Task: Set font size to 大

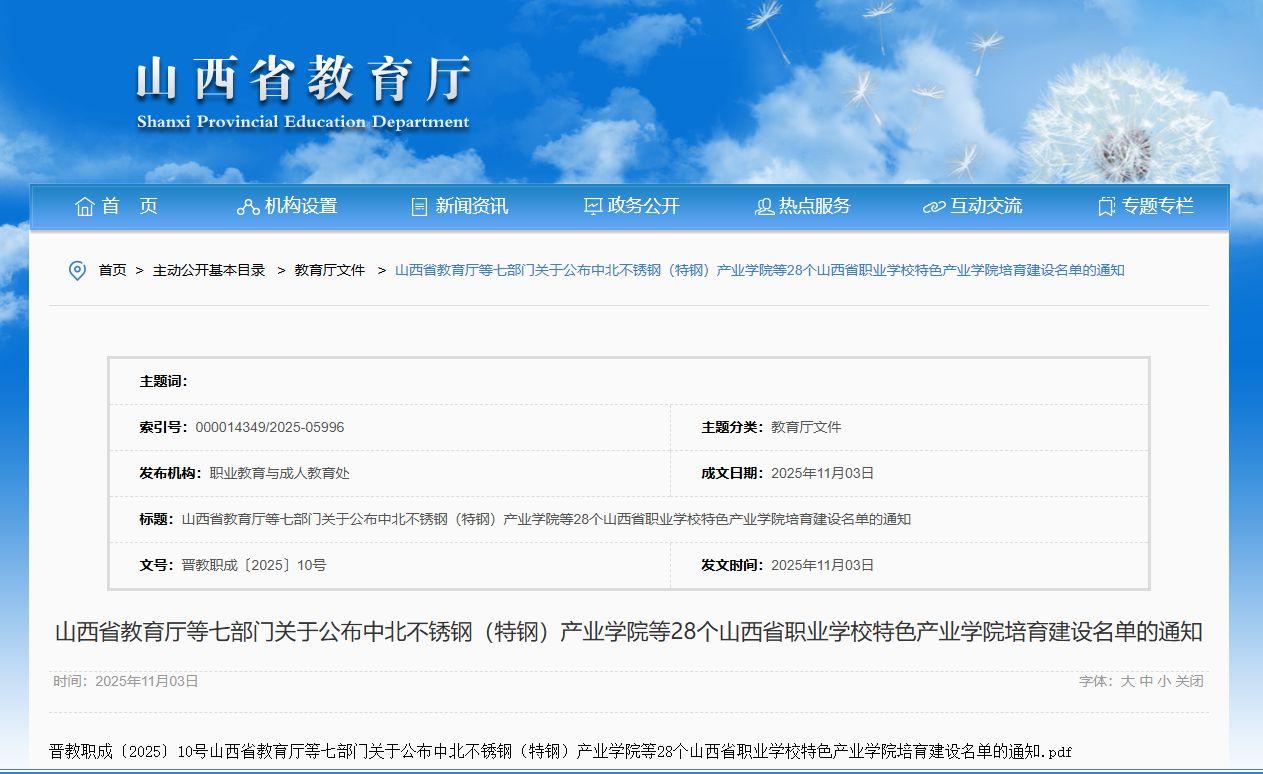Action: [1127, 681]
